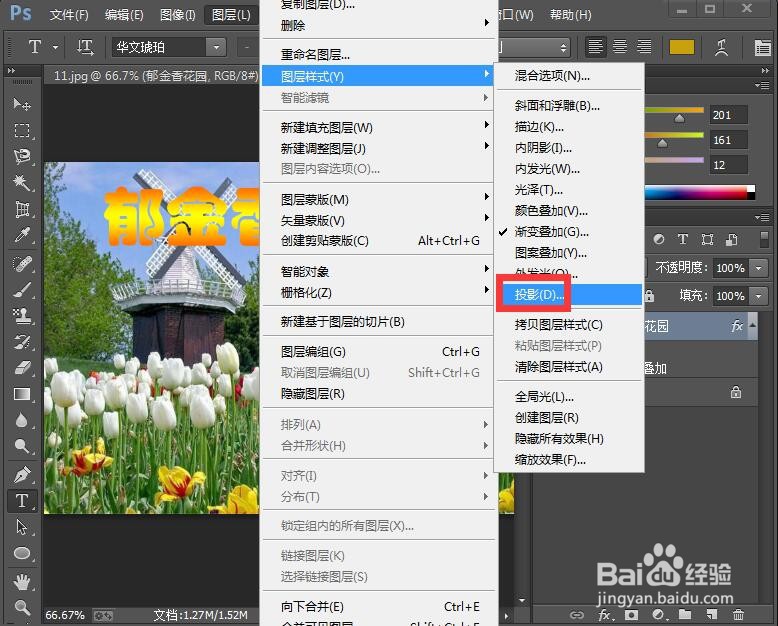The image size is (778, 626).
Task: Toggle text orientation in options bar
Action: pos(85,48)
